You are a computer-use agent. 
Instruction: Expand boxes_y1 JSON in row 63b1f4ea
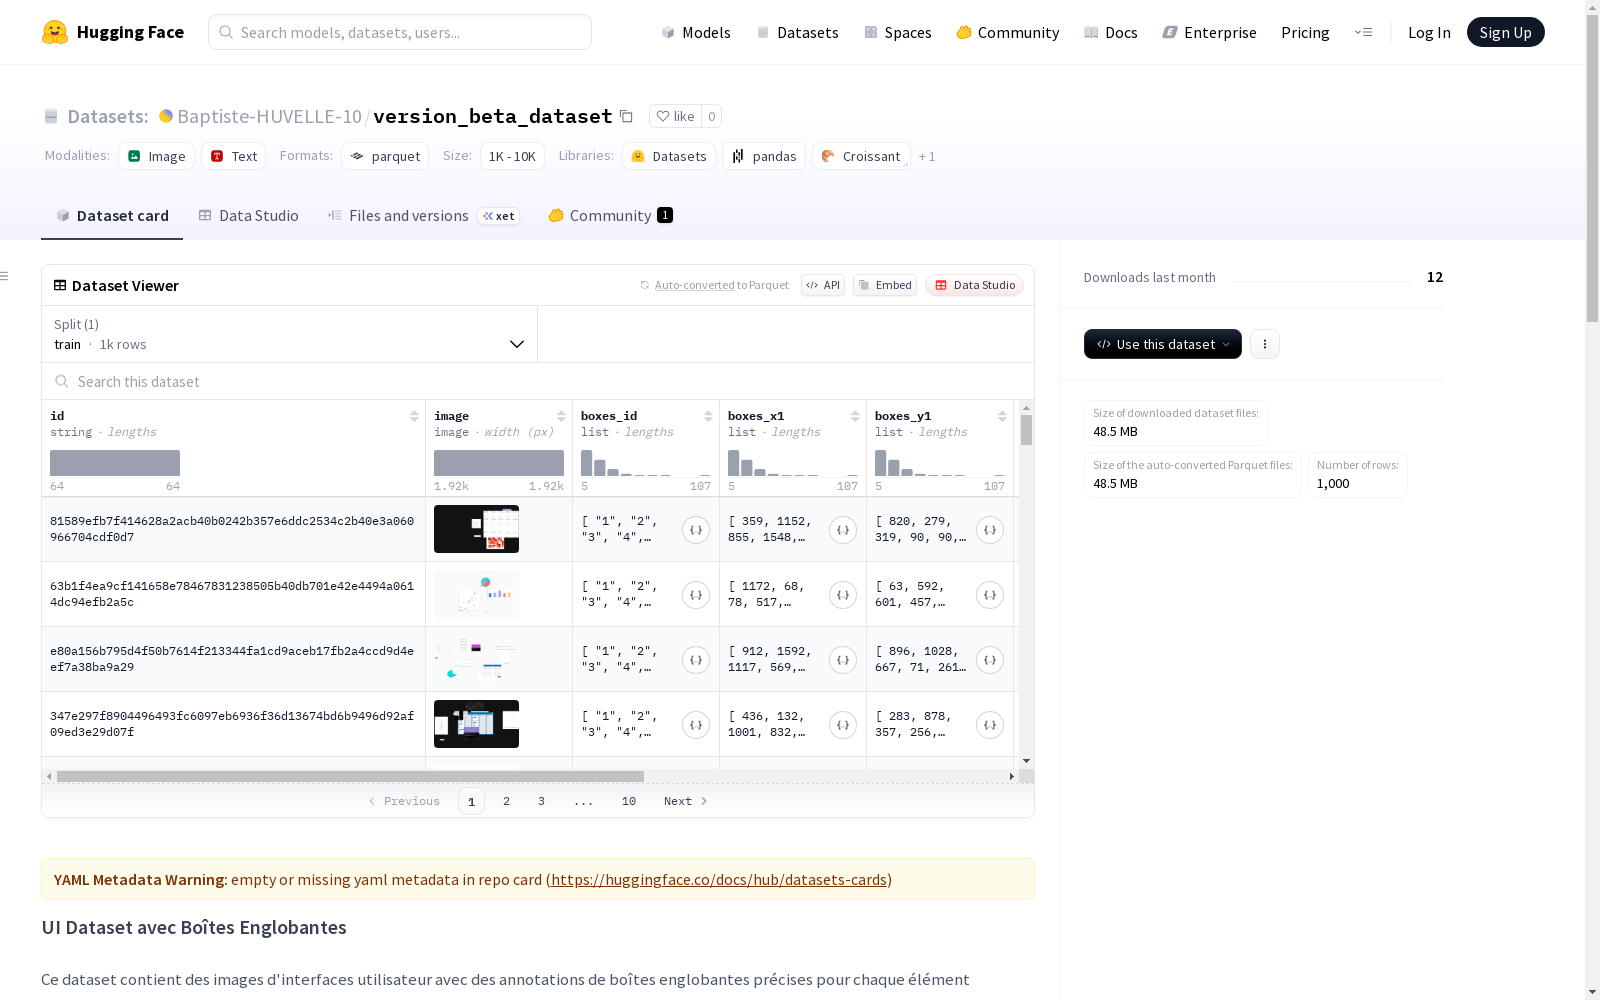pyautogui.click(x=990, y=595)
